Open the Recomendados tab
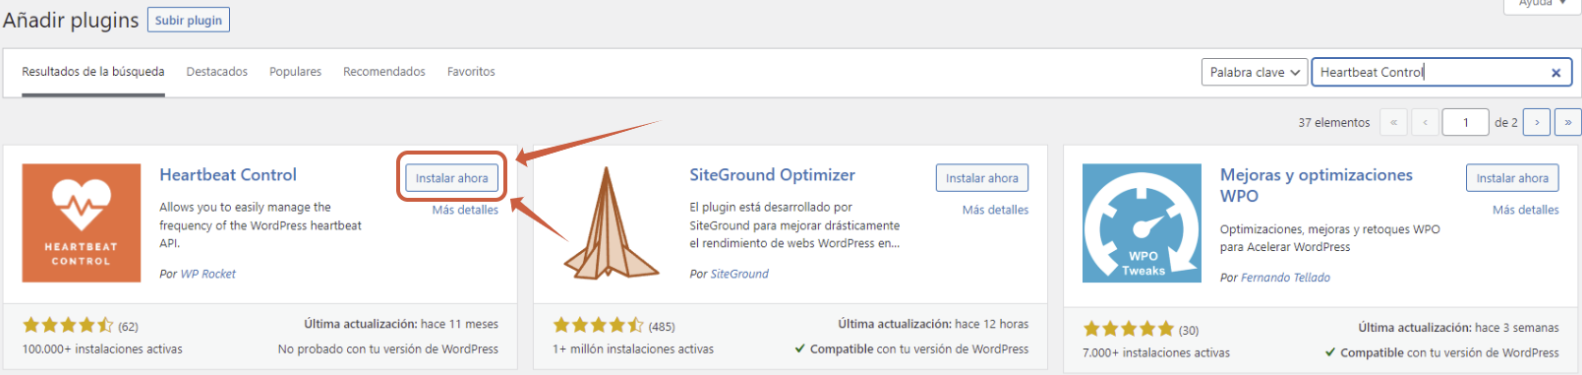 384,72
